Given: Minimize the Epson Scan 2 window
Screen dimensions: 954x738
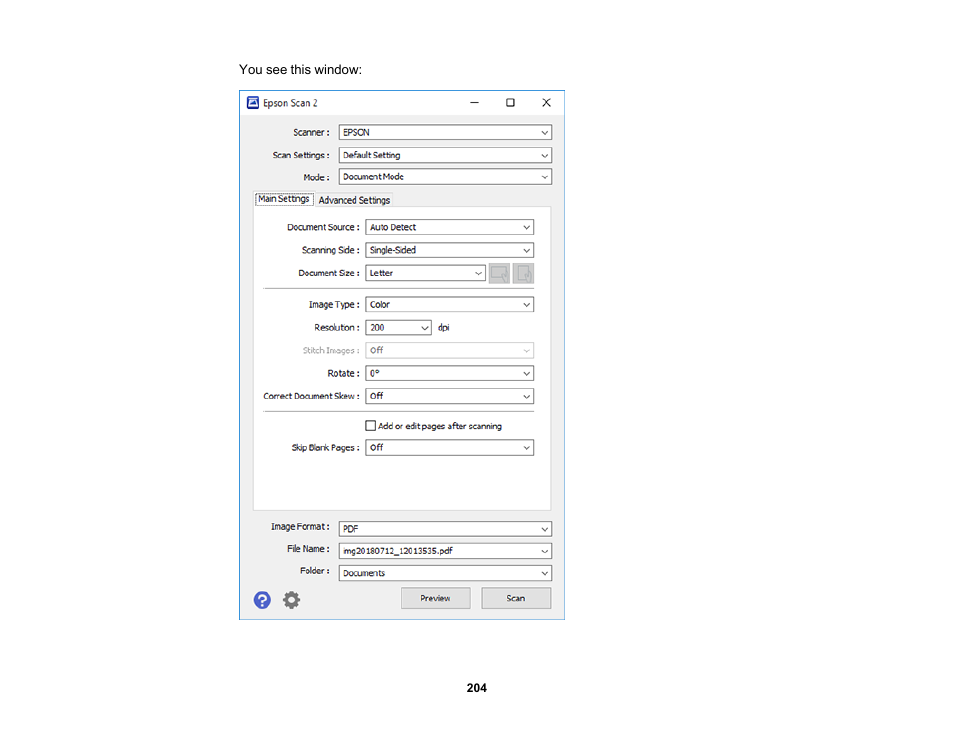Looking at the screenshot, I should 475,103.
